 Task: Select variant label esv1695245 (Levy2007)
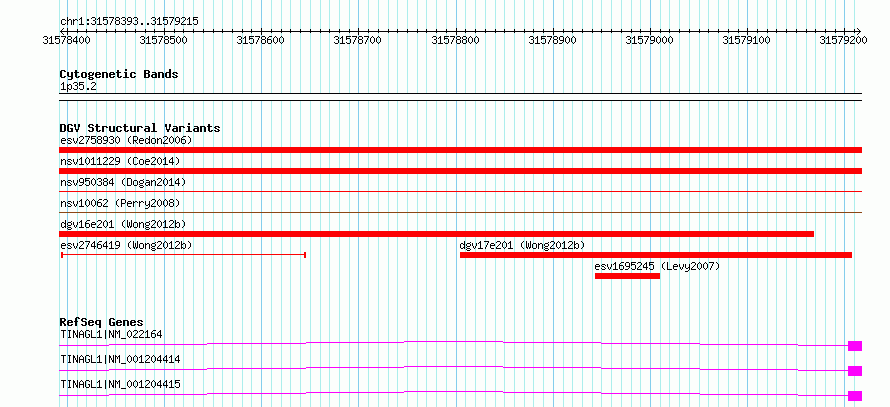click(x=657, y=266)
